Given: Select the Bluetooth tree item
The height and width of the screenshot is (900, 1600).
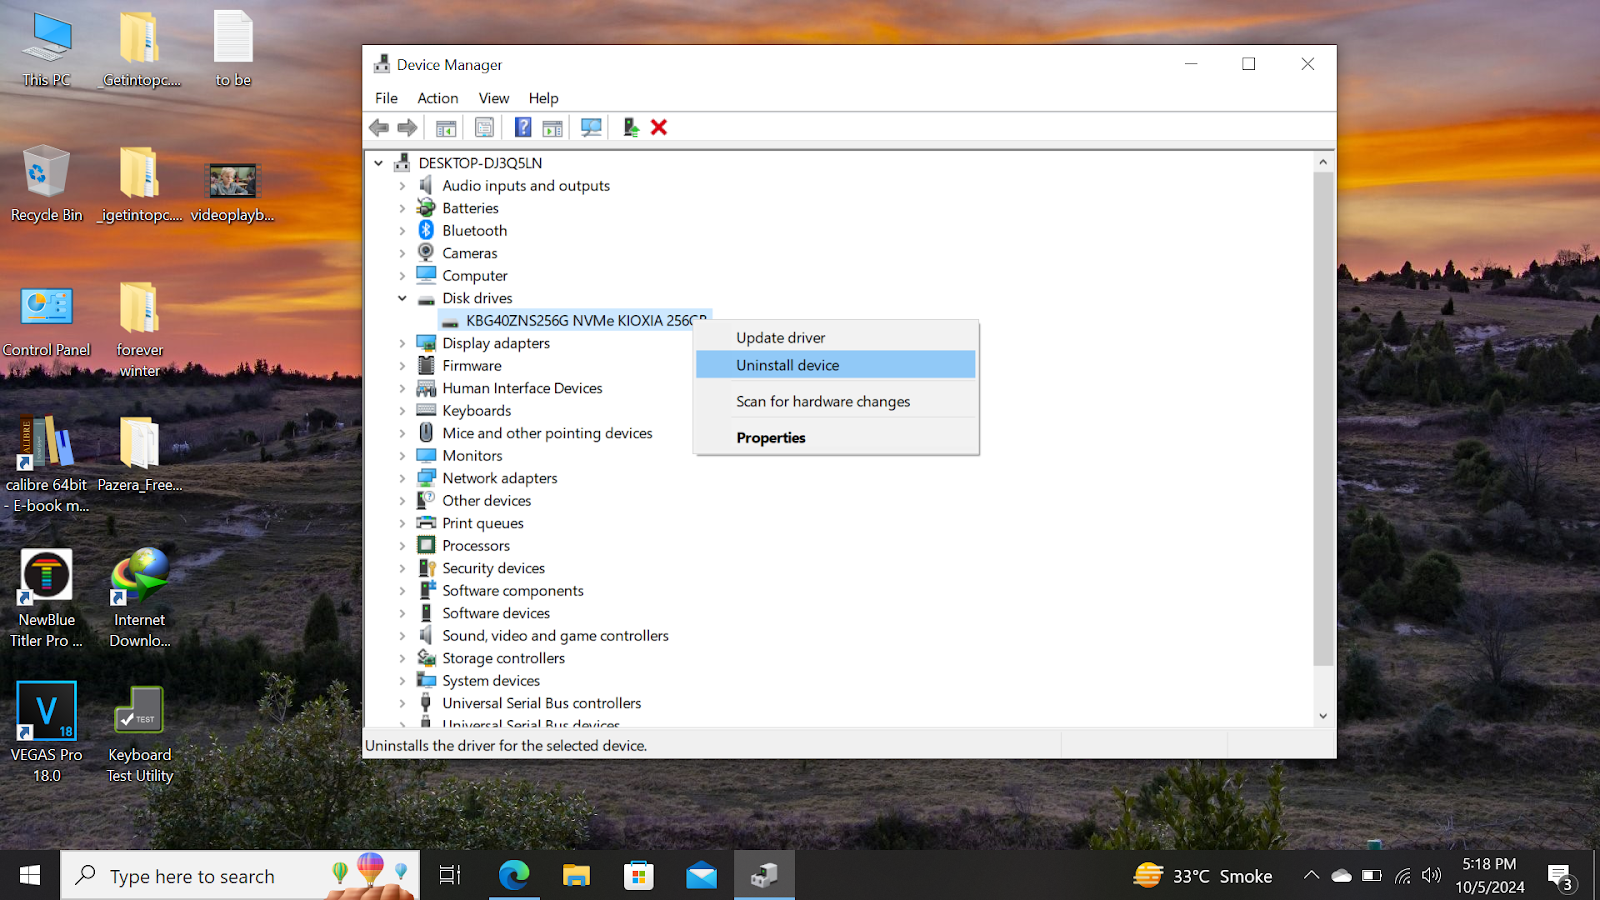Looking at the screenshot, I should pyautogui.click(x=474, y=231).
